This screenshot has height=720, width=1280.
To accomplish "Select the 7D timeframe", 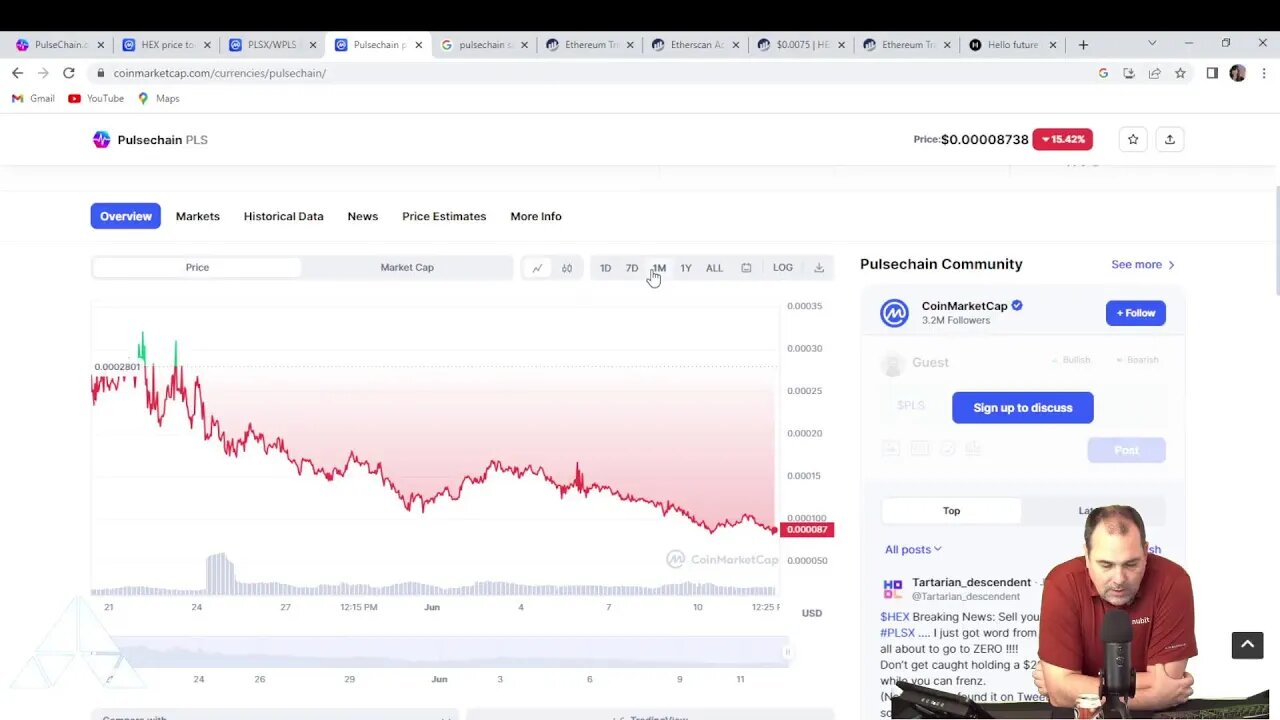I will 632,268.
